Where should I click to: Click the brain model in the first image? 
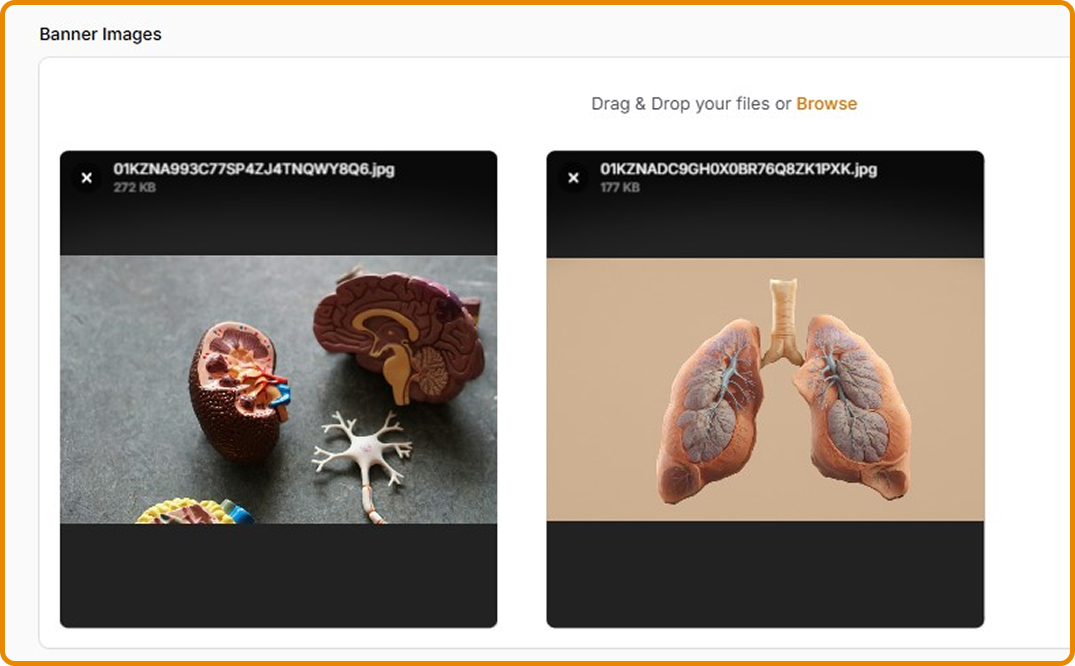coord(398,333)
